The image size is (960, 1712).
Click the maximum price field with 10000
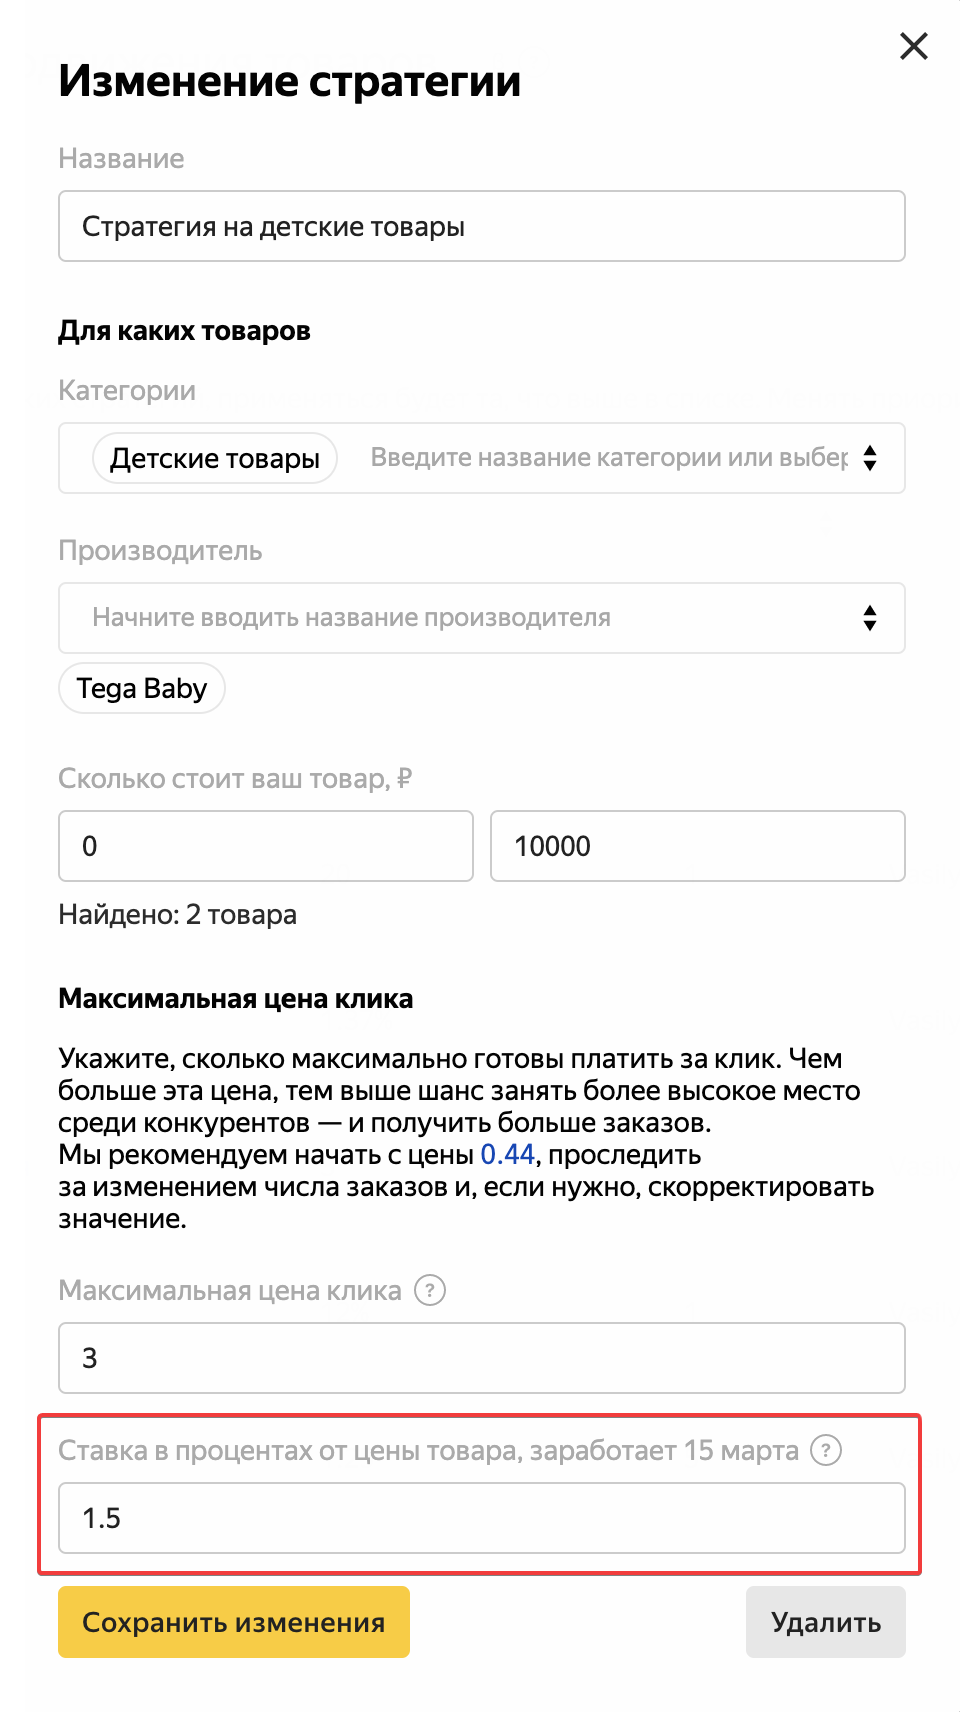pos(697,846)
